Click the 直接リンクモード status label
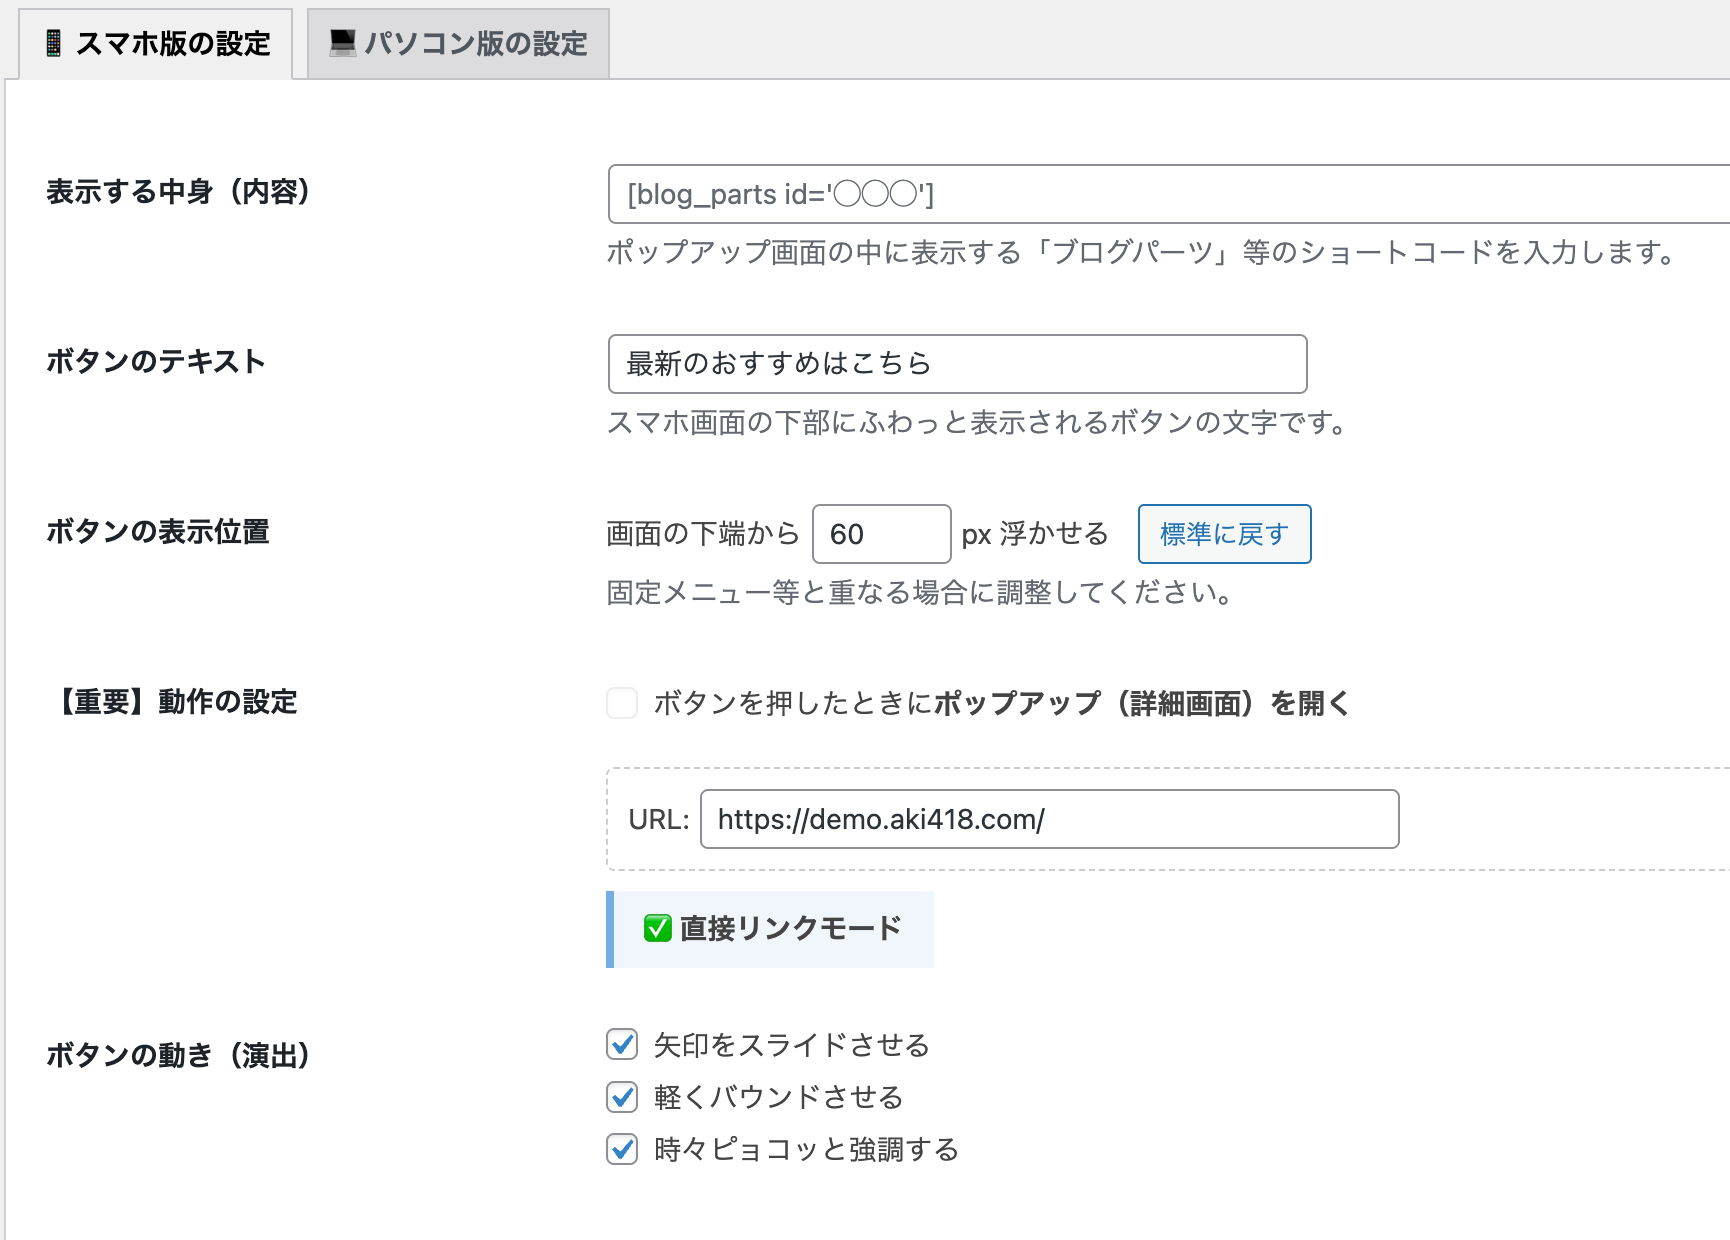The height and width of the screenshot is (1240, 1730). pos(790,929)
